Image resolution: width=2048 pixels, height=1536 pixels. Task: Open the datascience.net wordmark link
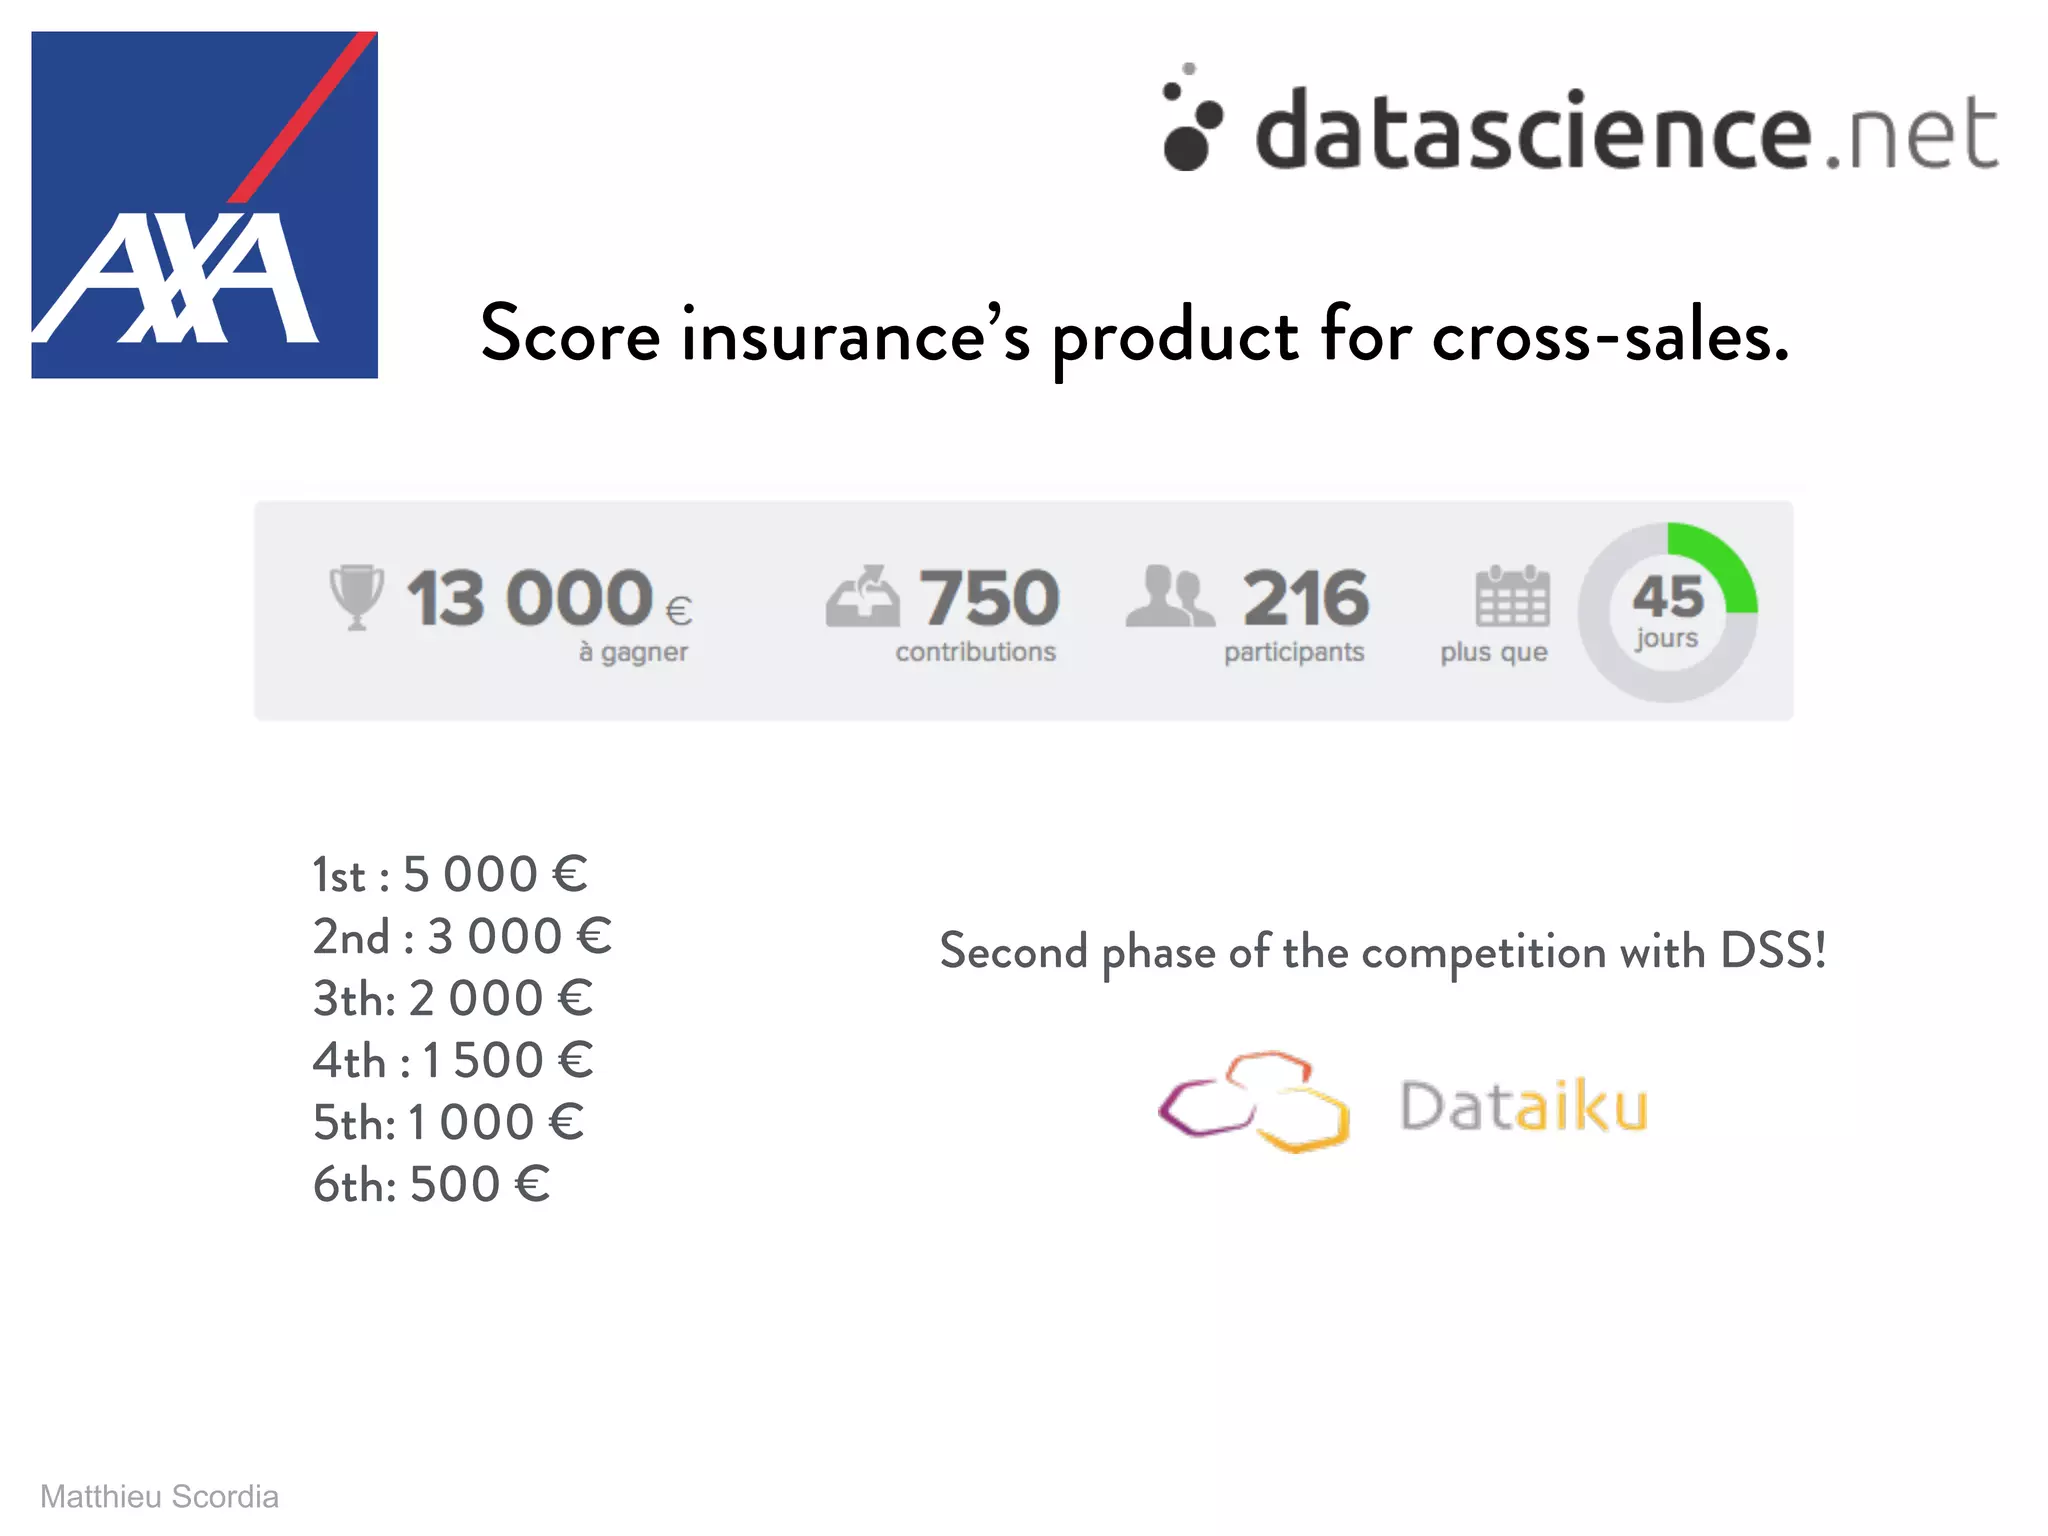pyautogui.click(x=1626, y=130)
